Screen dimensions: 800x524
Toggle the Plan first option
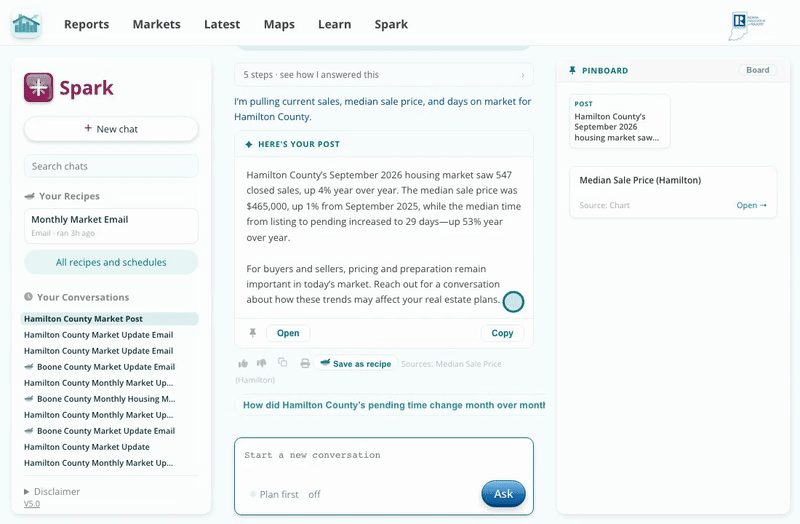click(285, 494)
